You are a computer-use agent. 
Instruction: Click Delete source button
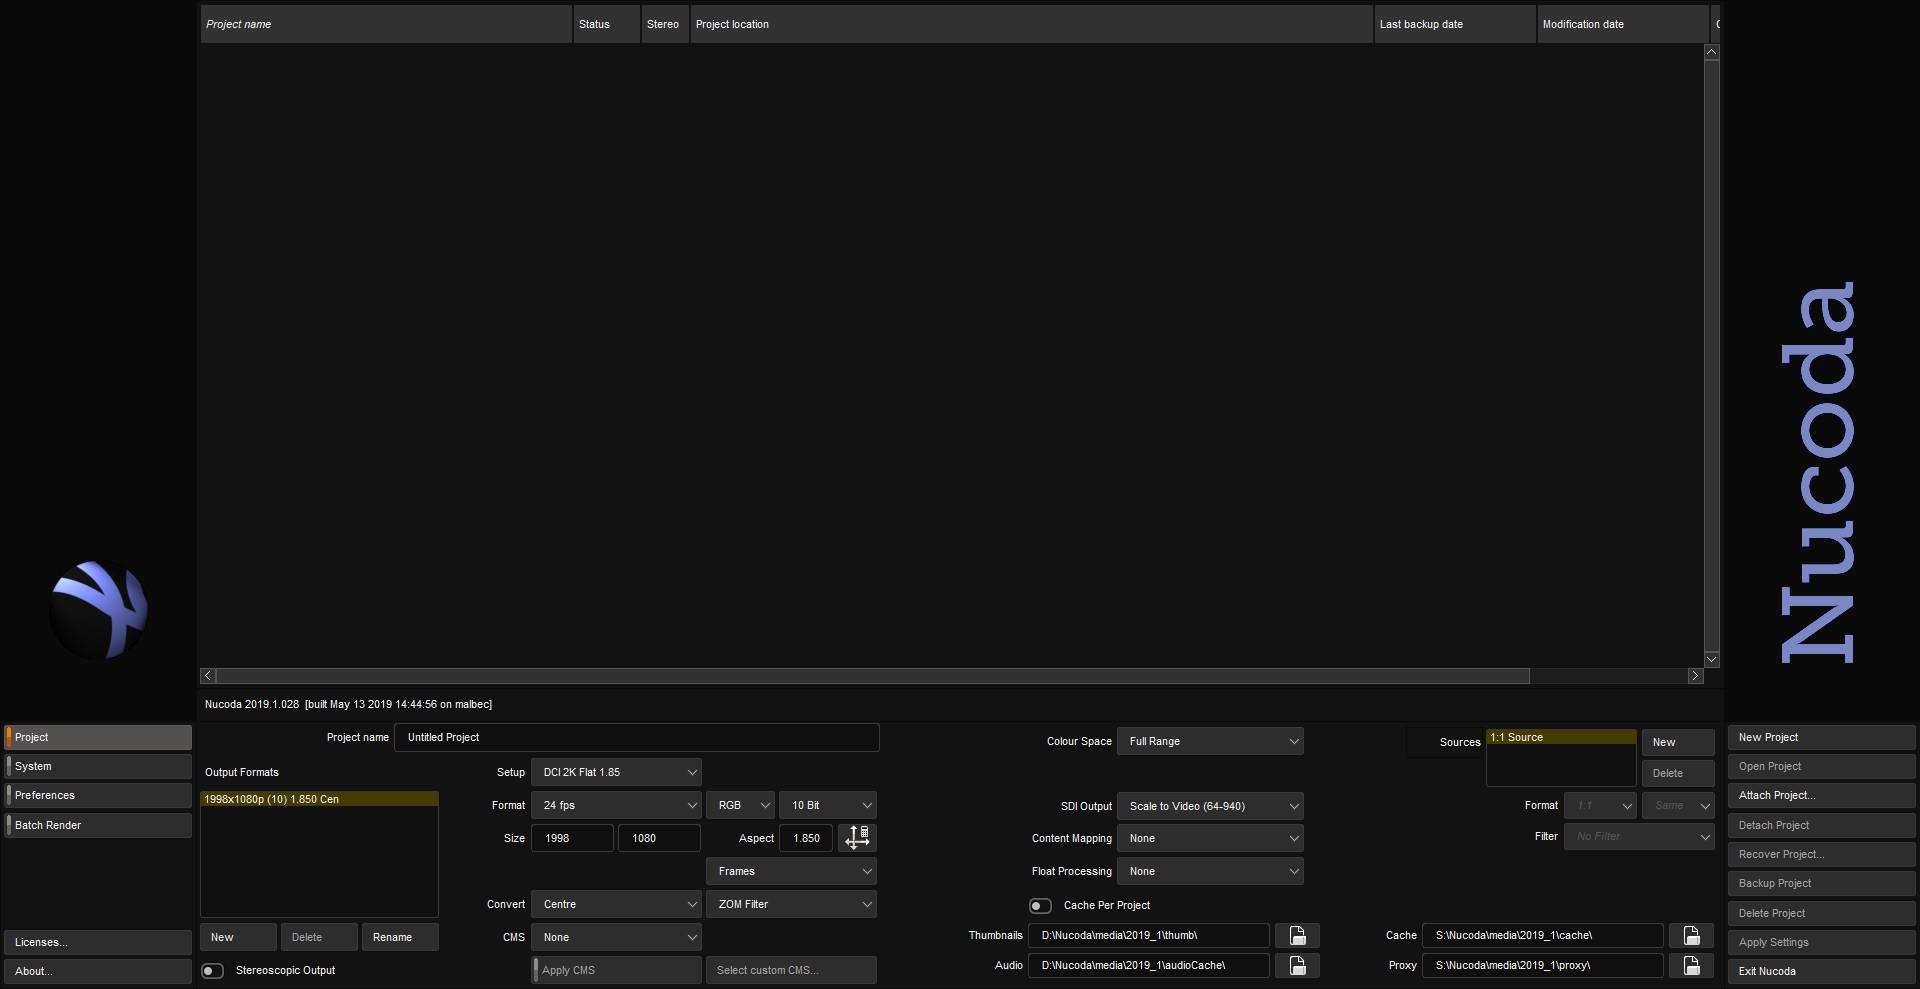(1678, 773)
